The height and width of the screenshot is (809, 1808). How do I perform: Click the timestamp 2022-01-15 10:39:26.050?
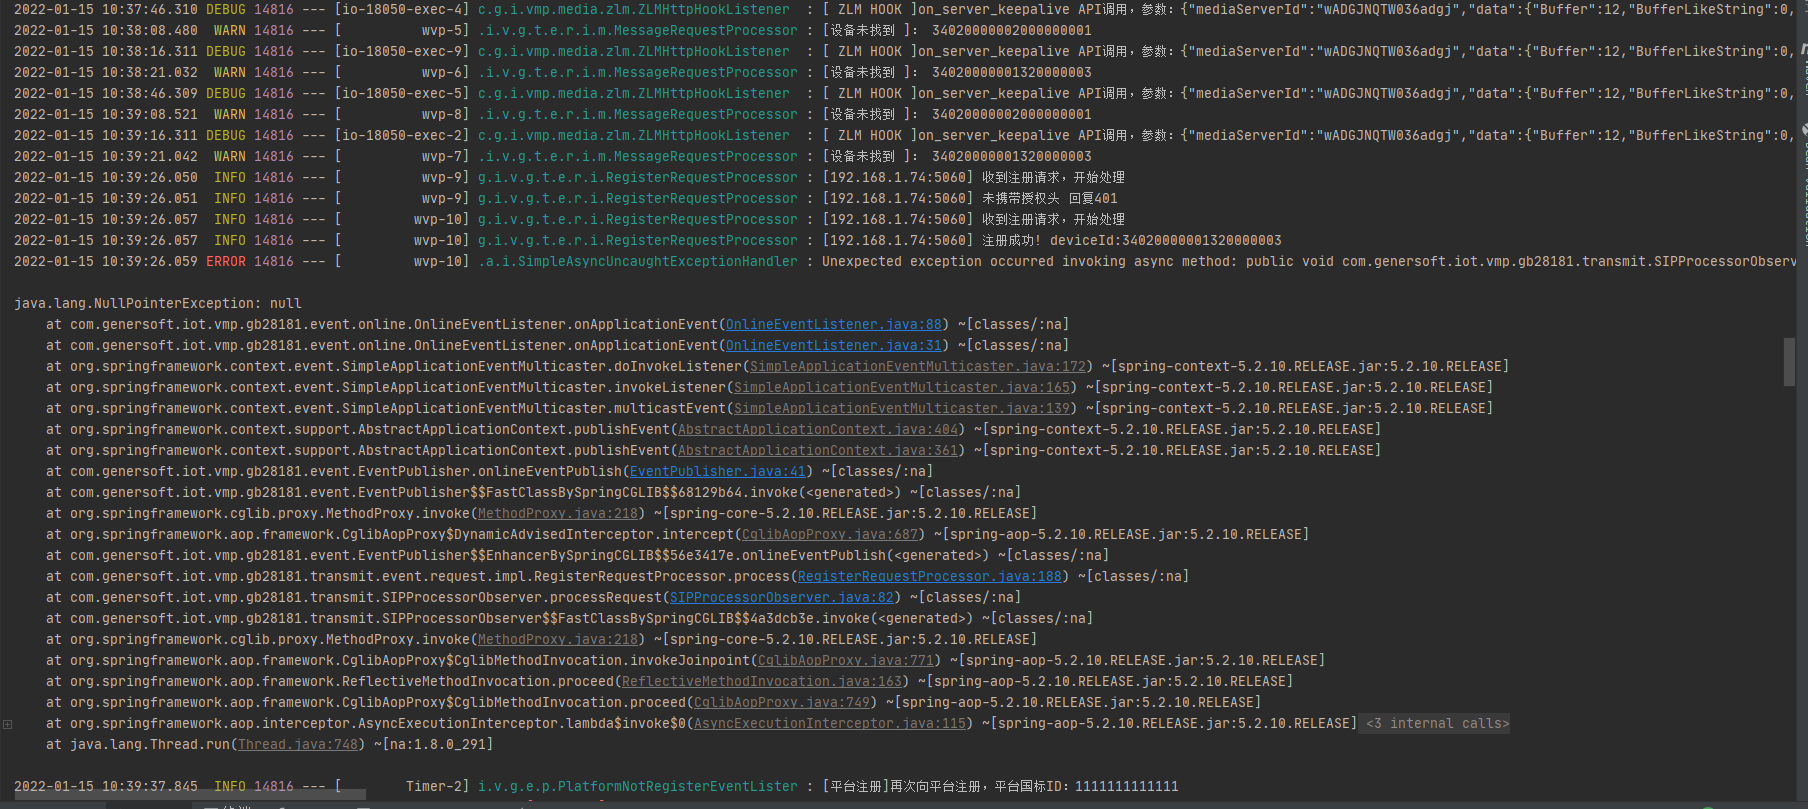tap(106, 177)
